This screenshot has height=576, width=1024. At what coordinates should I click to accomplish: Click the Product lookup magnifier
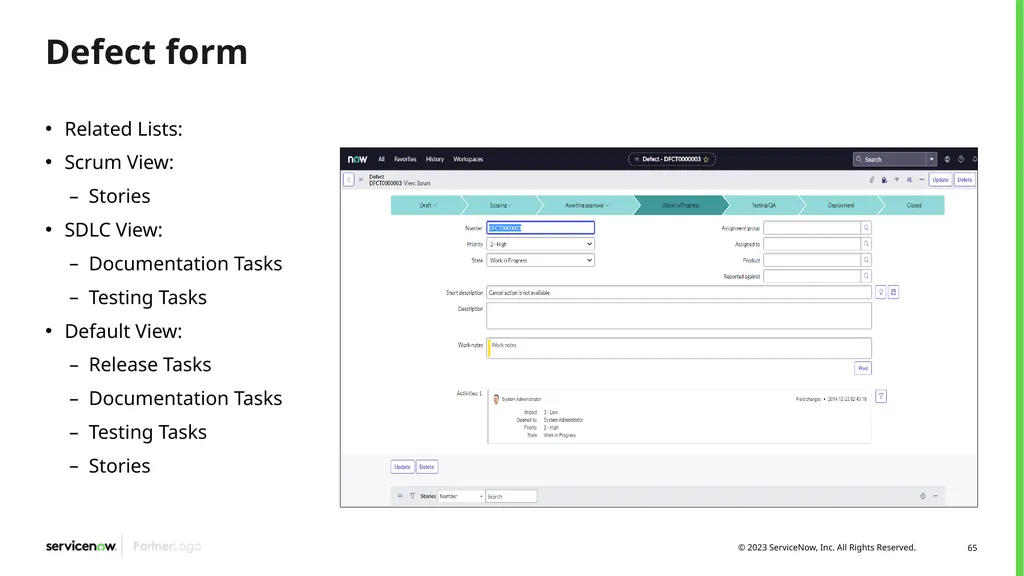(866, 260)
